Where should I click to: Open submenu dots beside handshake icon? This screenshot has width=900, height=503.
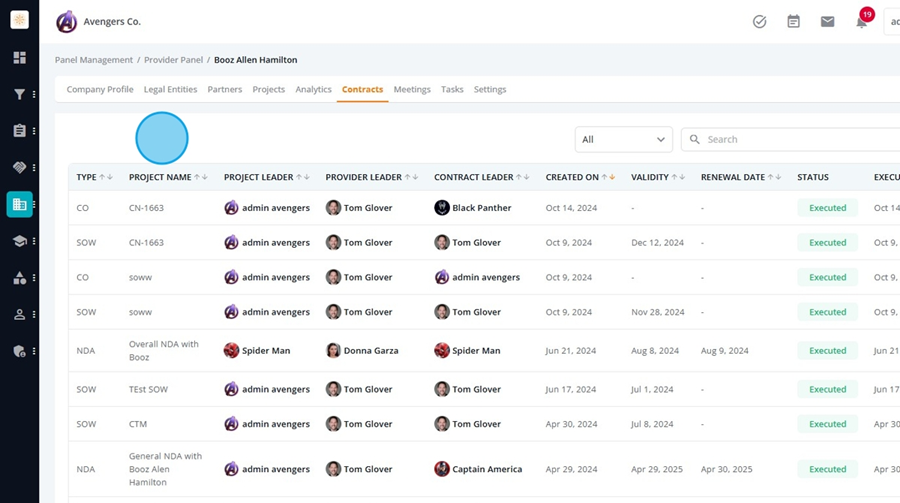coord(34,168)
